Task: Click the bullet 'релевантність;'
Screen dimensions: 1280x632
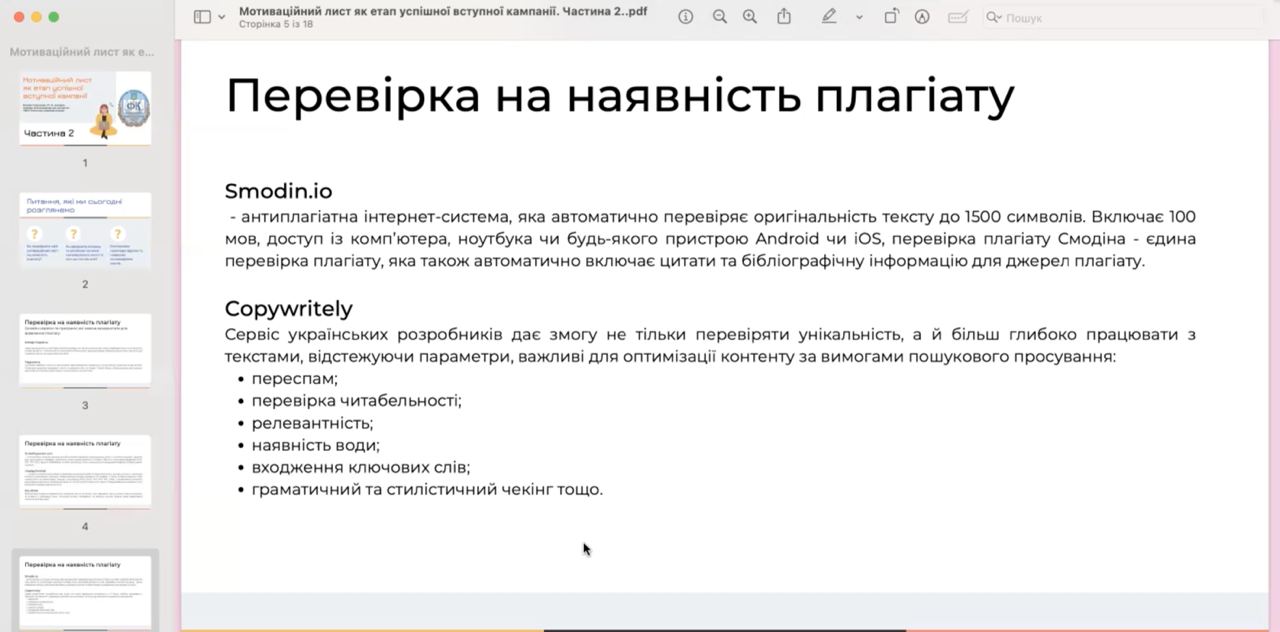Action: pos(312,423)
